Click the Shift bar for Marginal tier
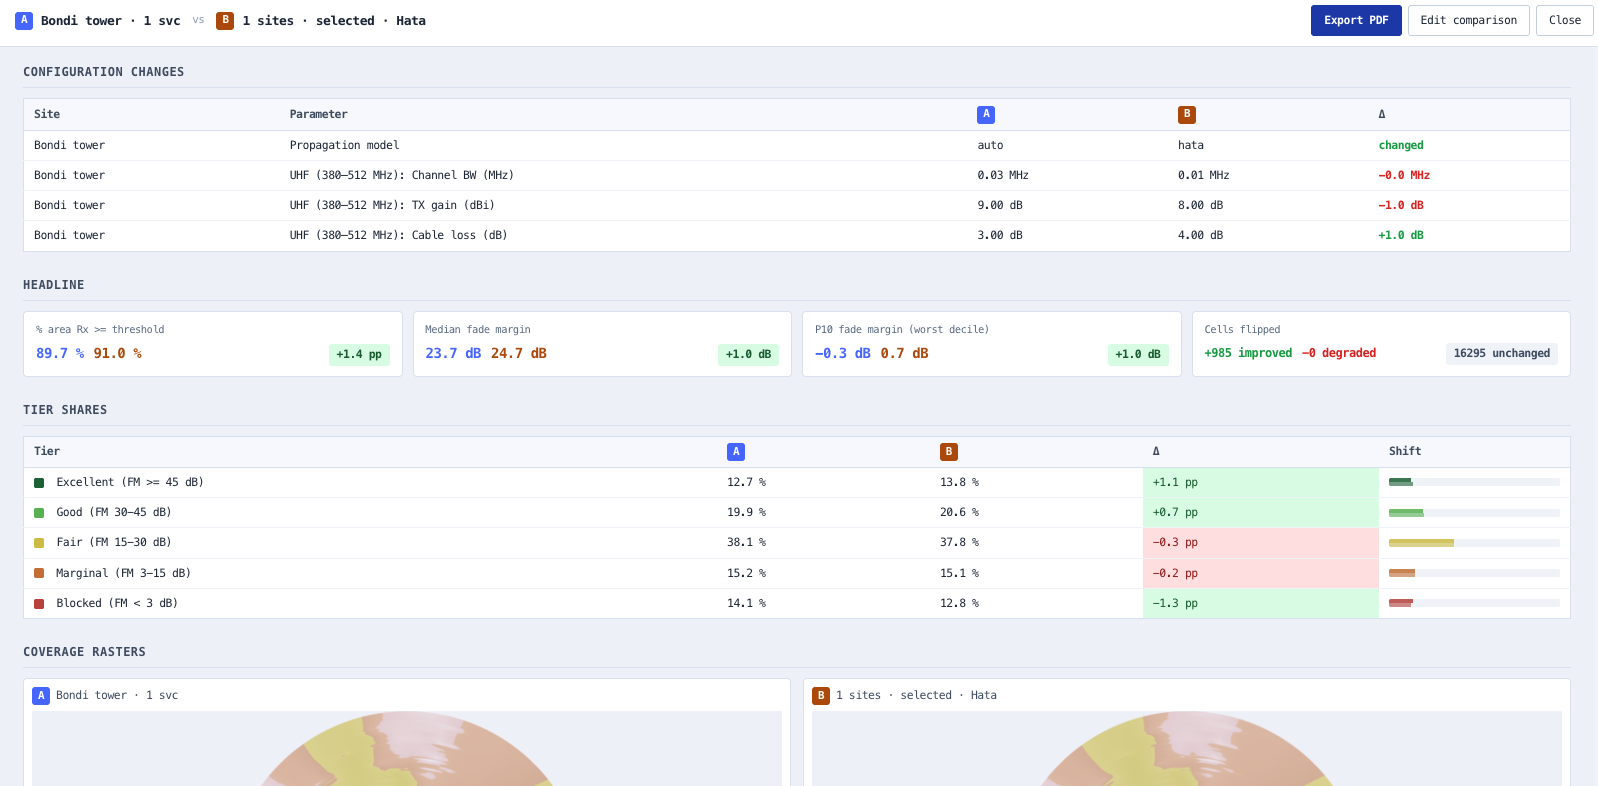This screenshot has height=786, width=1598. (x=1474, y=573)
